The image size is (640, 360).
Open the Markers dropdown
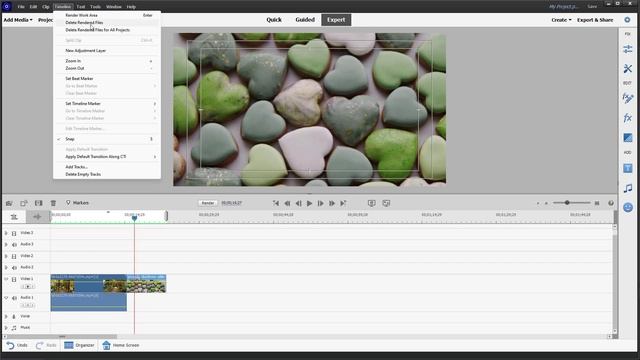[77, 203]
